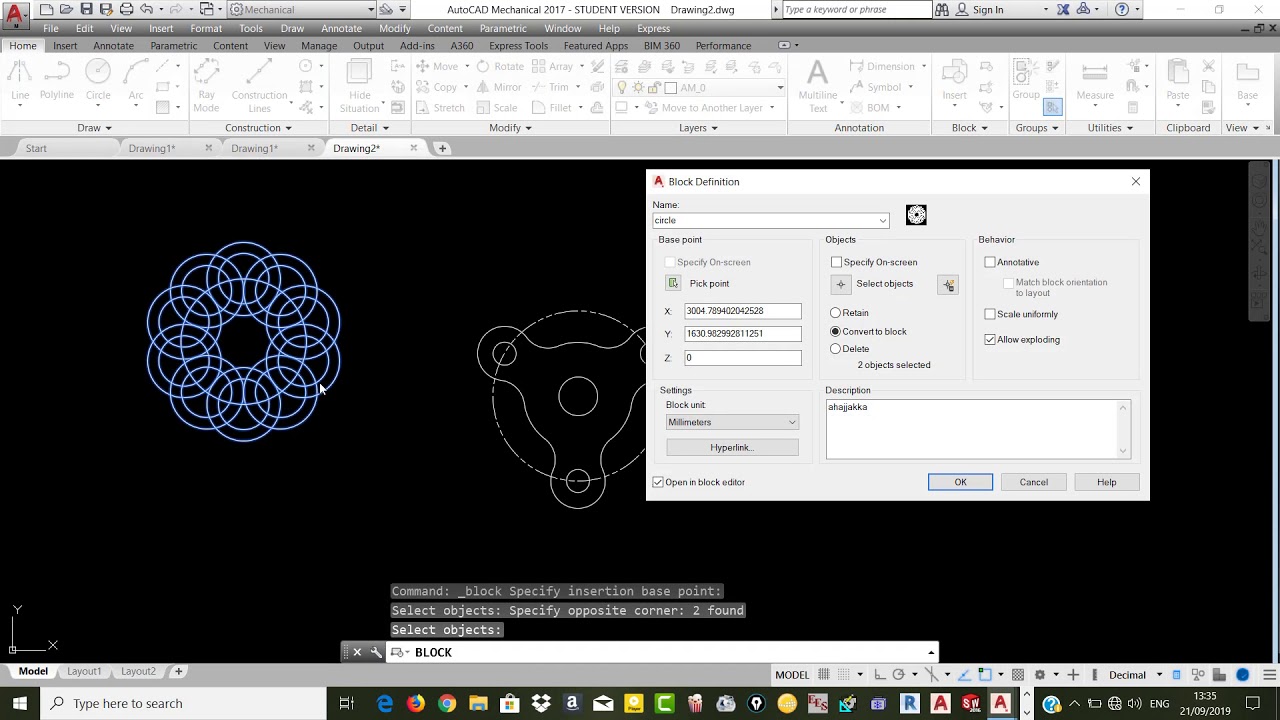Screen dimensions: 1280x720
Task: Enable Scale uniformly checkbox
Action: (x=990, y=314)
